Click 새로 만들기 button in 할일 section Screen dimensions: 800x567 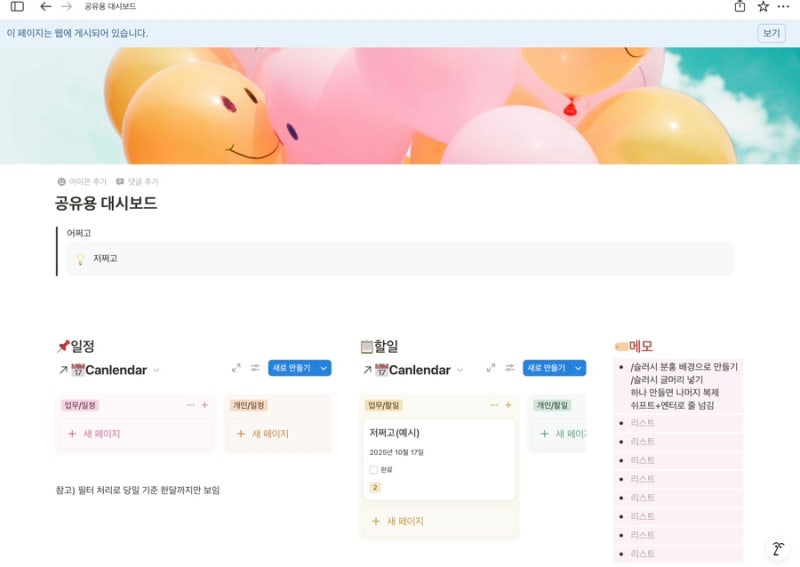(546, 368)
